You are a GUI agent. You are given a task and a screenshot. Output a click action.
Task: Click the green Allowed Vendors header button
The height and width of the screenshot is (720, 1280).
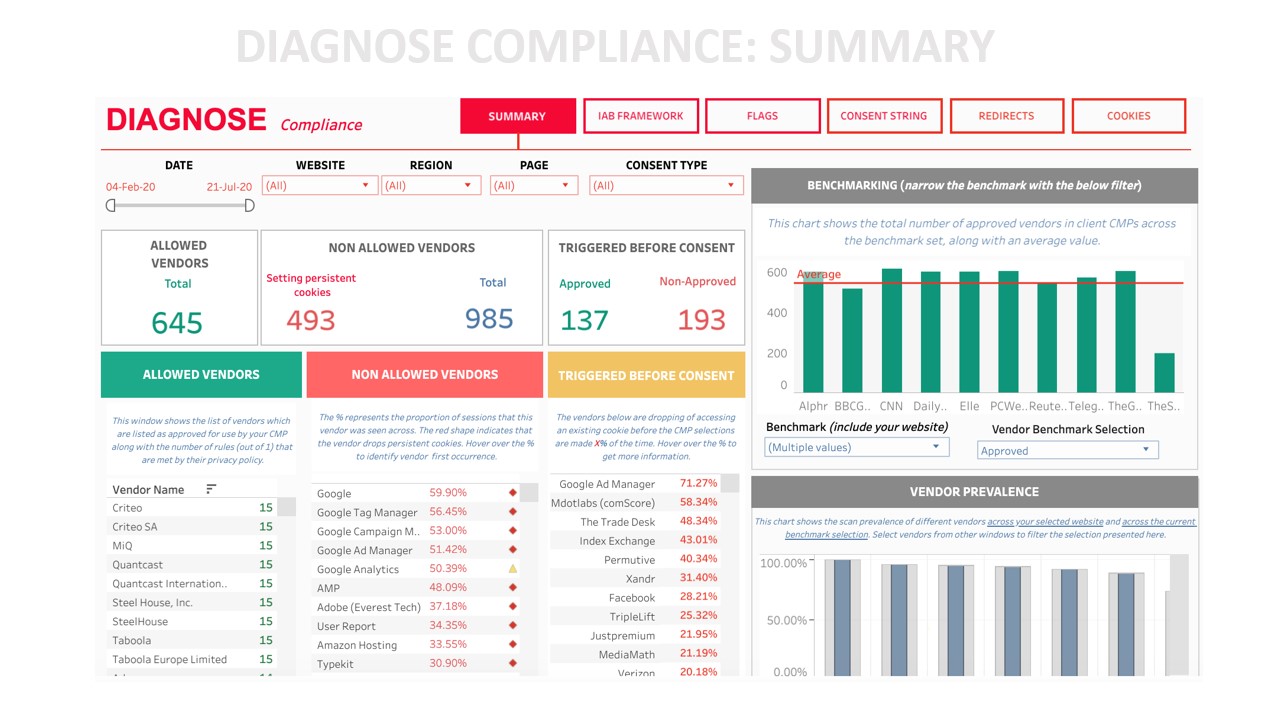(201, 375)
